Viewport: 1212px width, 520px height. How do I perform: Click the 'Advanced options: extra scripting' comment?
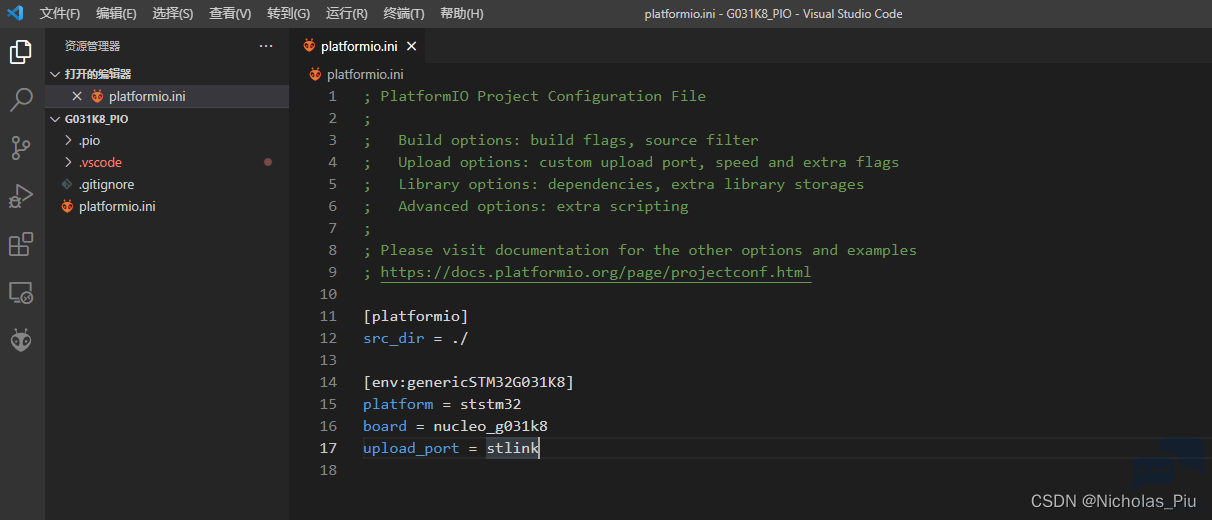[526, 206]
